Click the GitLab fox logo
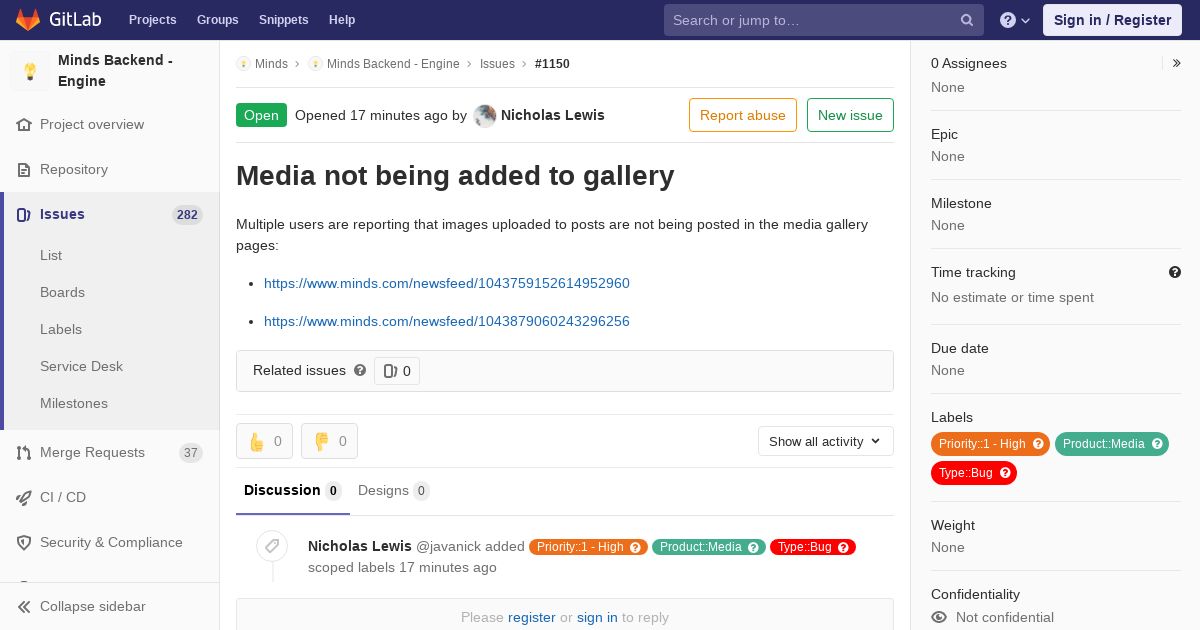Screen dimensions: 1200x630 pyautogui.click(x=28, y=19)
